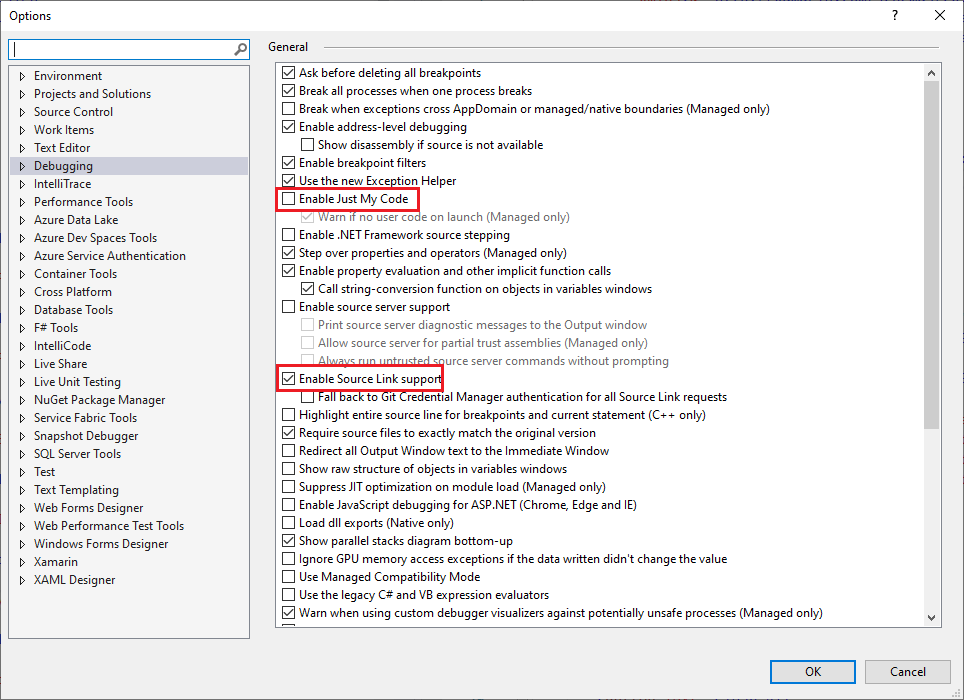964x700 pixels.
Task: Close the Options dialog
Action: [940, 15]
